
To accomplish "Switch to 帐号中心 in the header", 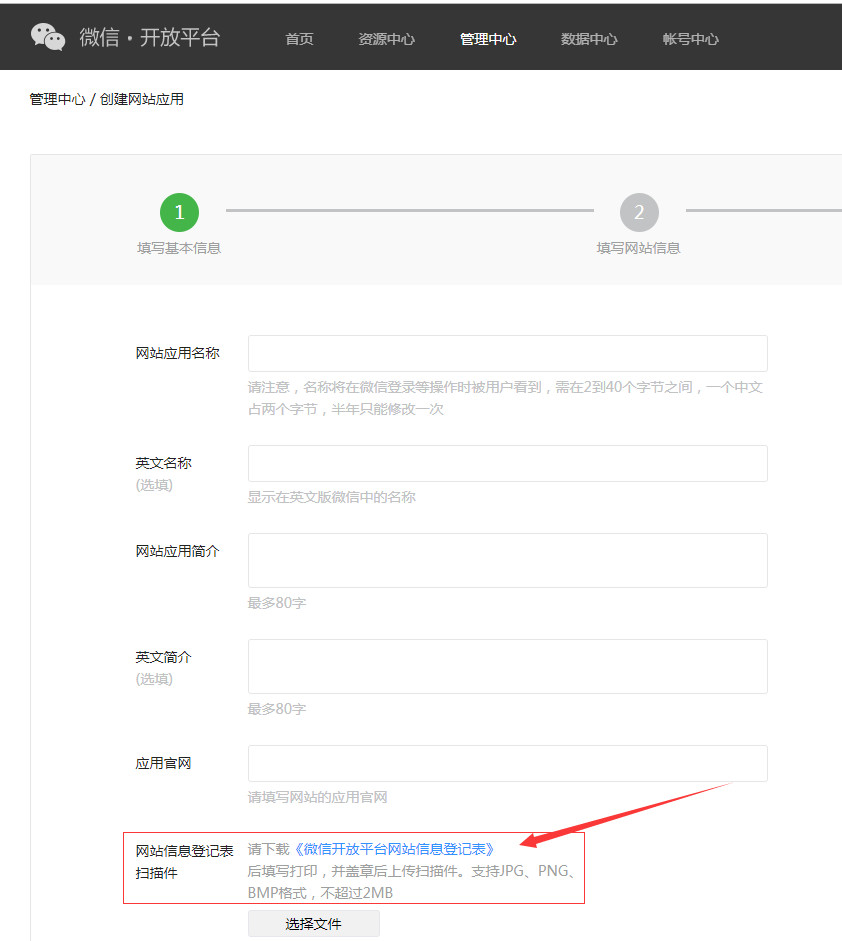I will click(690, 39).
